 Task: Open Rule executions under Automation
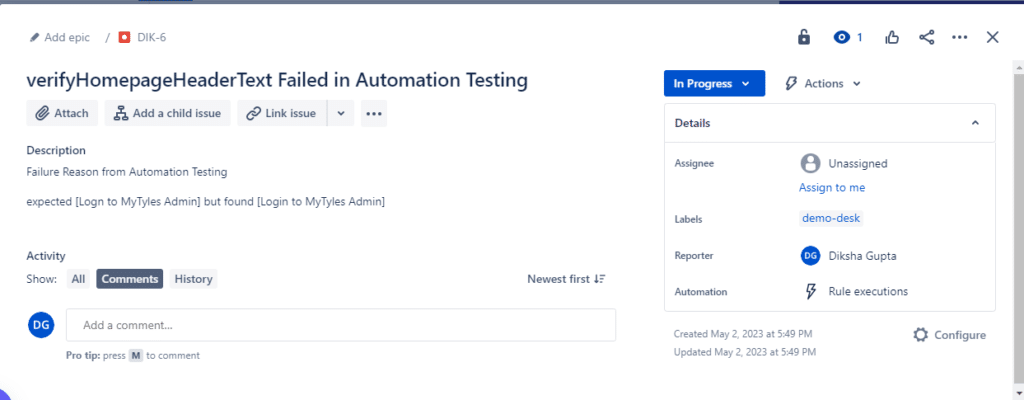pyautogui.click(x=856, y=292)
